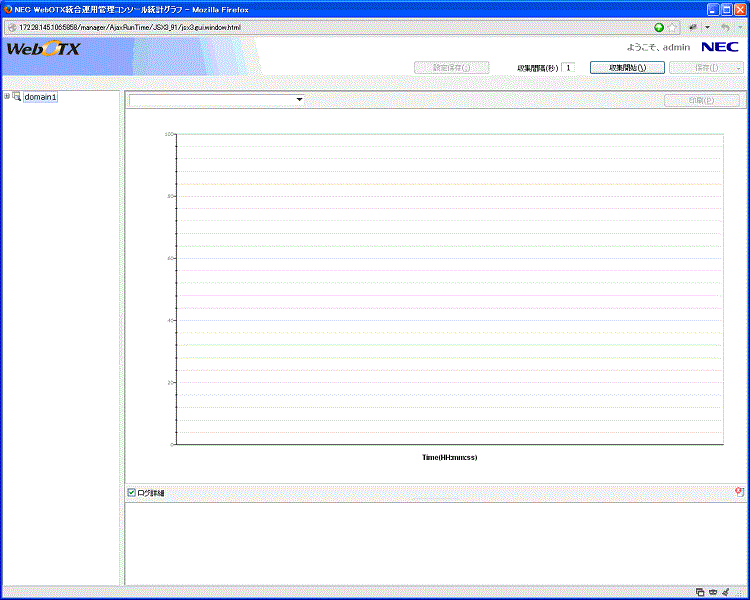The height and width of the screenshot is (600, 750).
Task: Click the WebOTX logo
Action: pyautogui.click(x=43, y=49)
